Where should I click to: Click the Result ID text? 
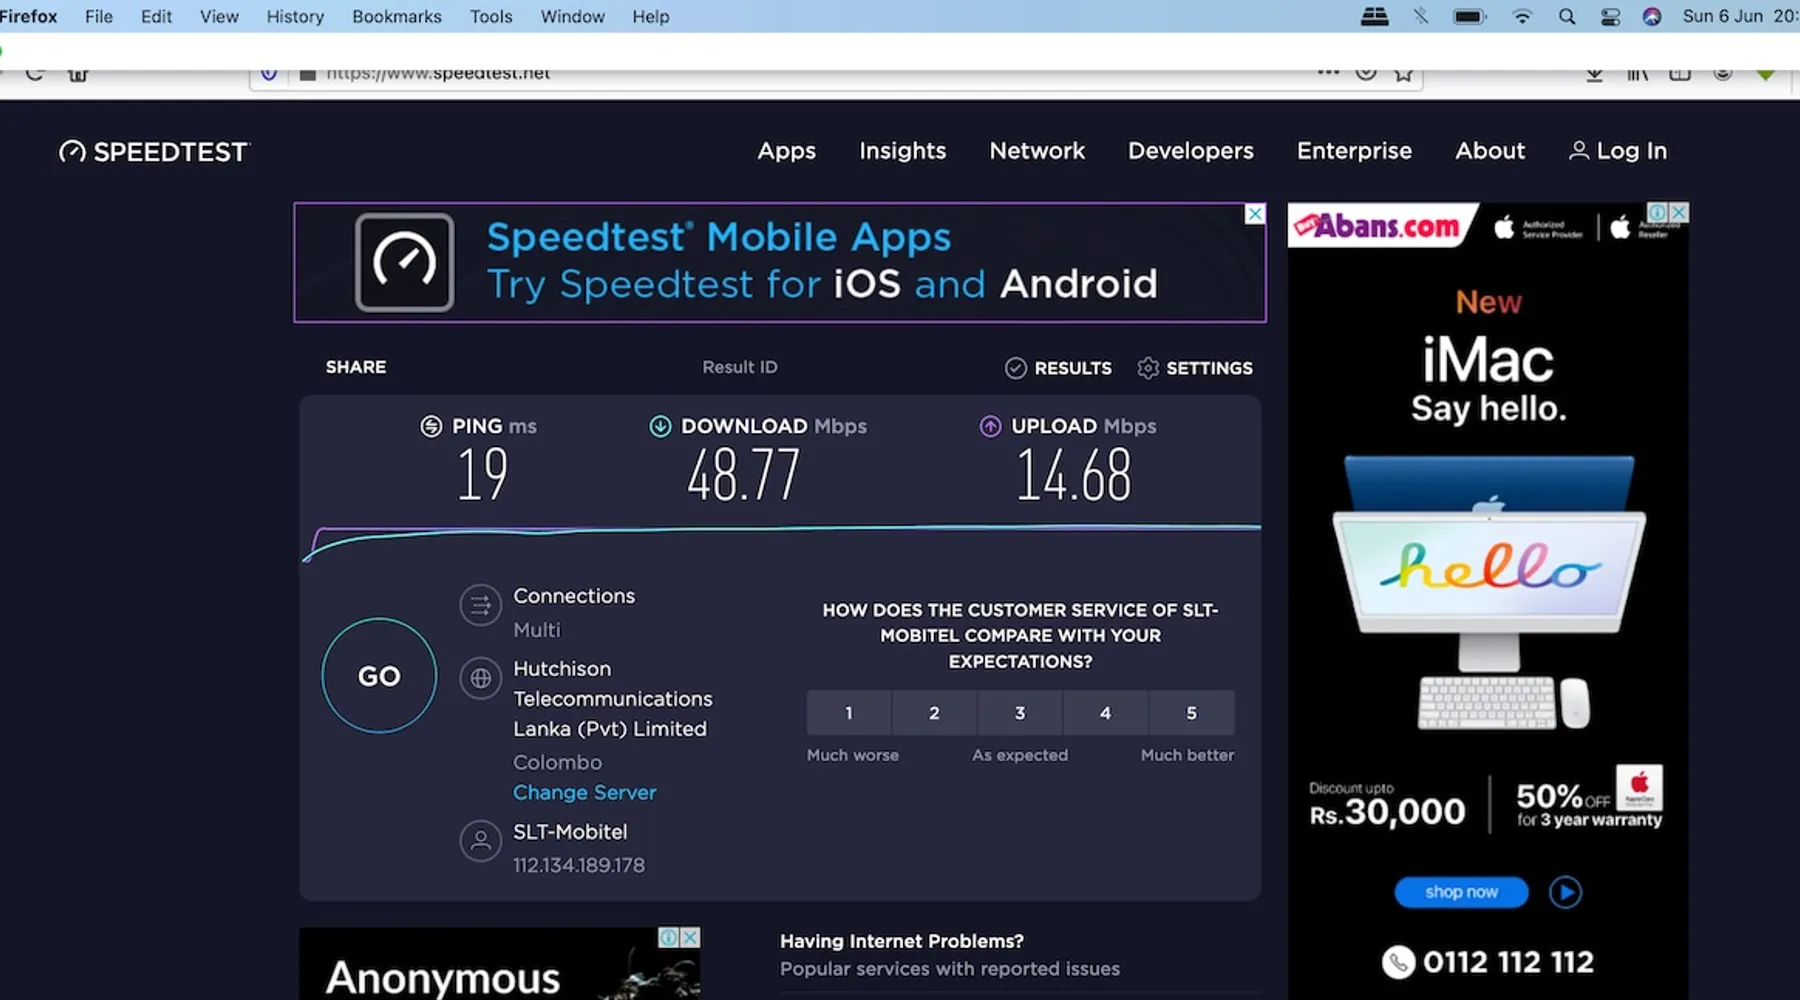(x=740, y=367)
